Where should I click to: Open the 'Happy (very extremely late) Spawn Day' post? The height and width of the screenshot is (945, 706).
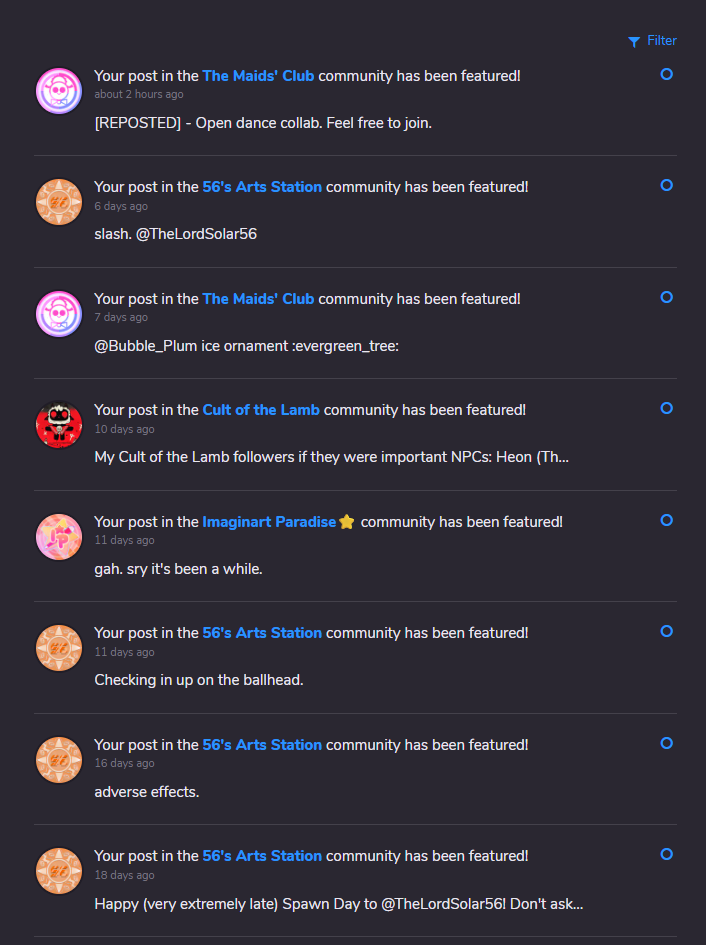click(x=338, y=904)
